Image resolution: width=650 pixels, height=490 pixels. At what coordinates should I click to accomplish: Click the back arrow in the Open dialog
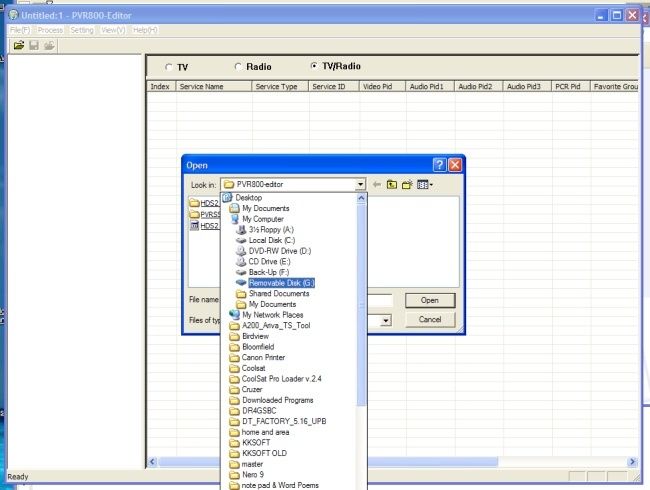[x=376, y=184]
